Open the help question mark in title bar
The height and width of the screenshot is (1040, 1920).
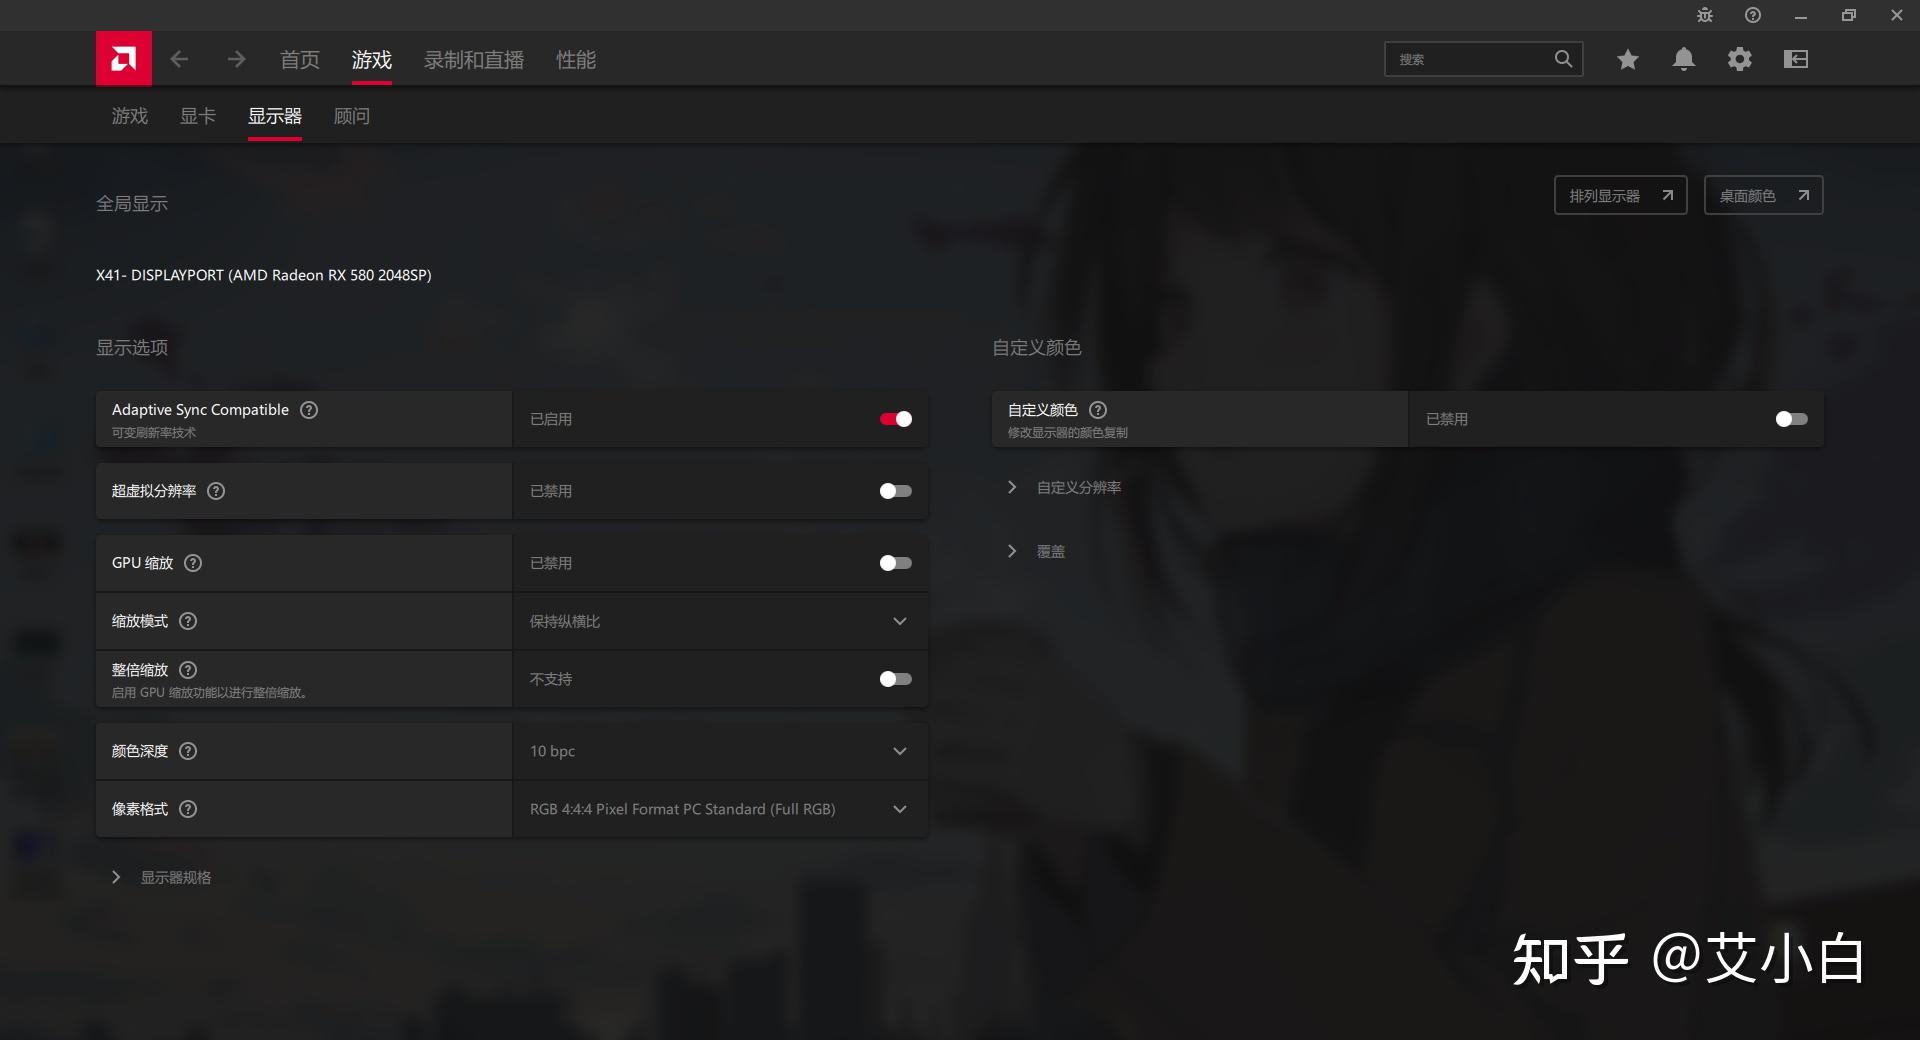[x=1753, y=15]
